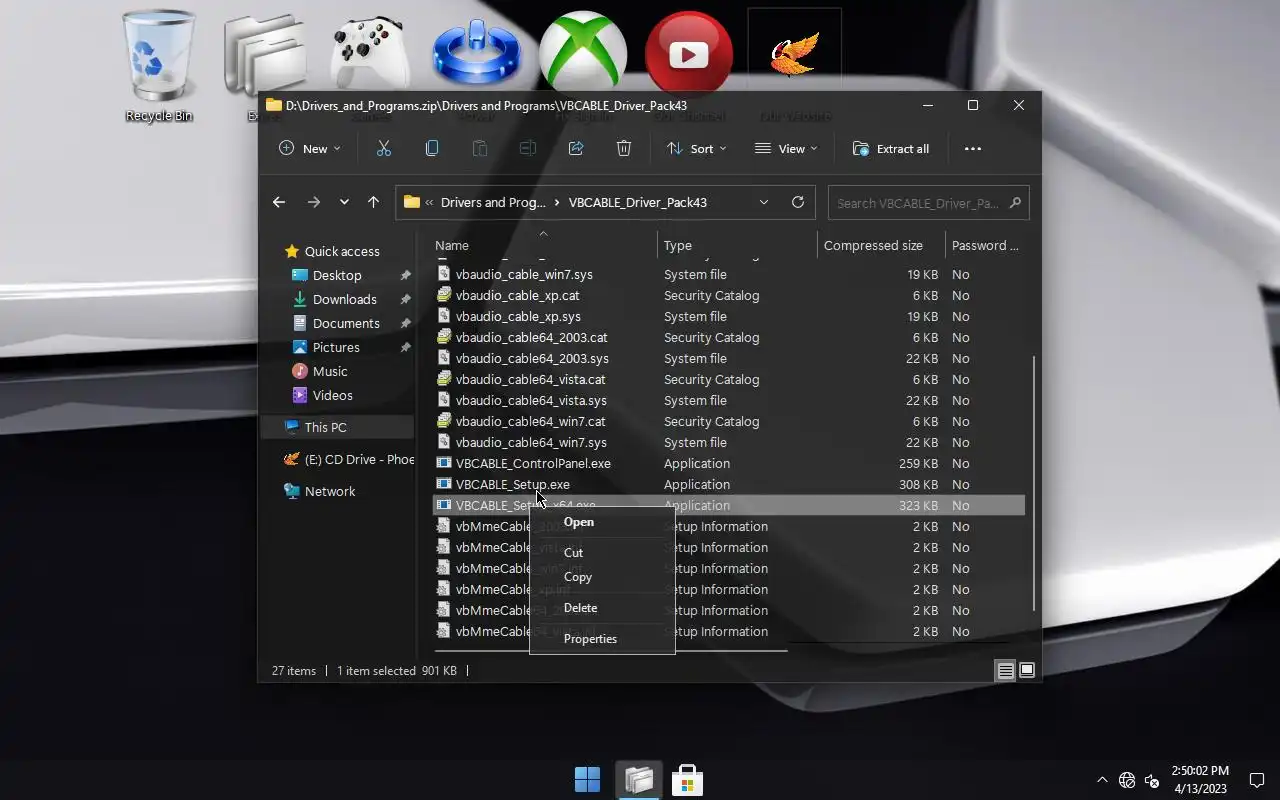Open Recycle Bin on desktop

159,68
